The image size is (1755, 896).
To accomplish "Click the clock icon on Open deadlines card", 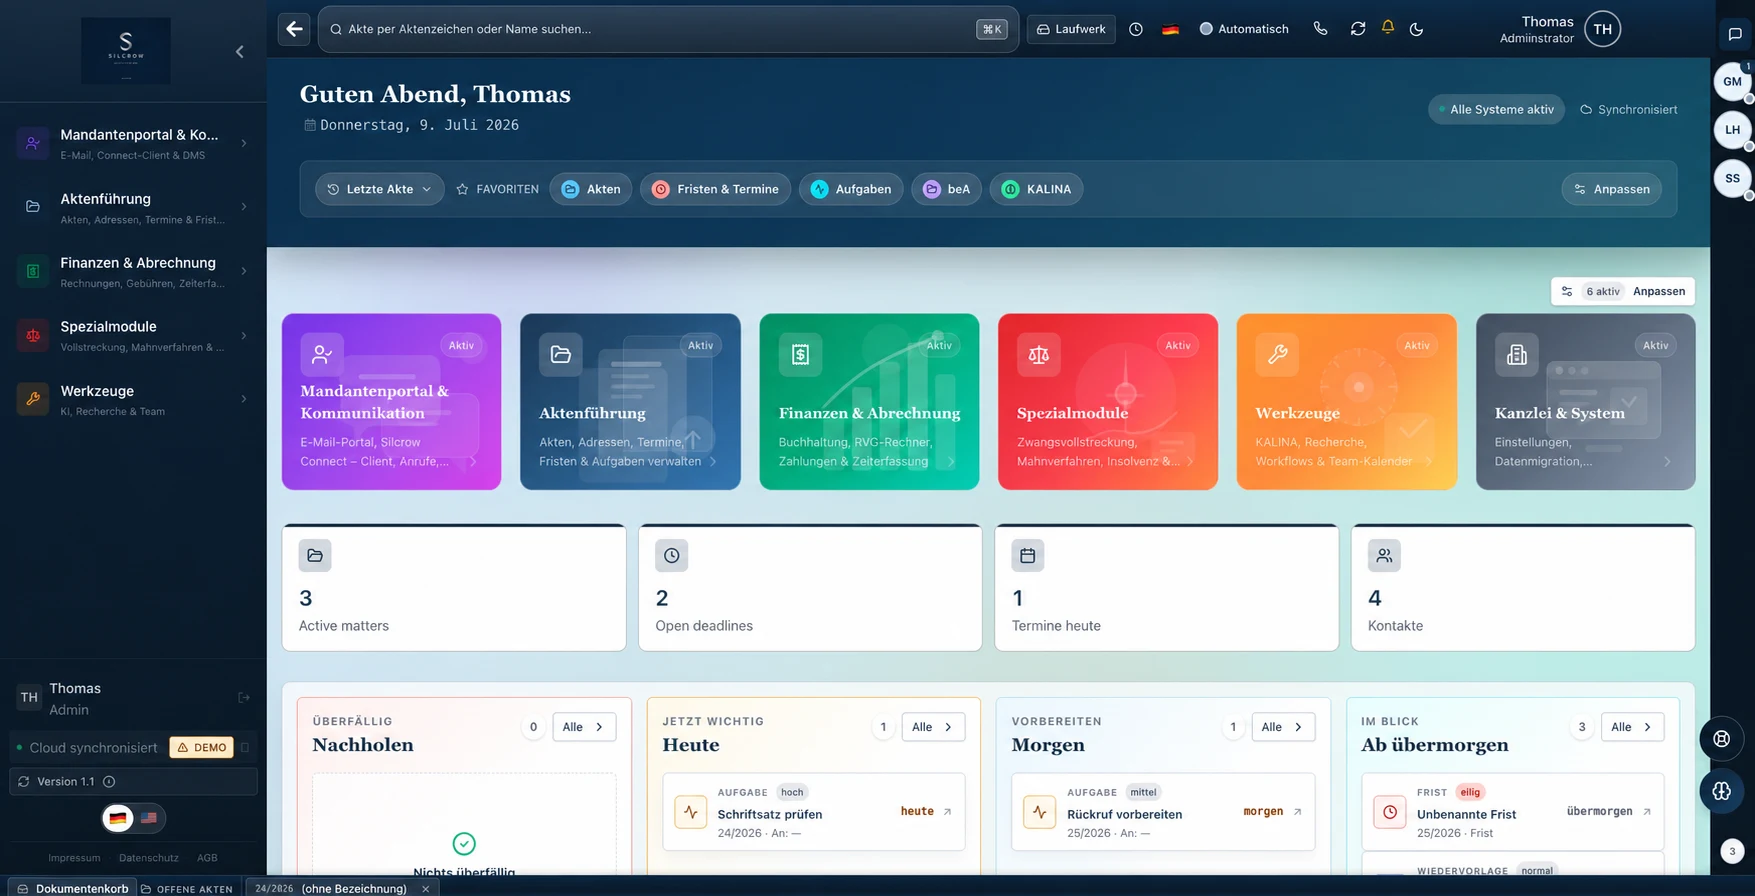I will point(671,555).
